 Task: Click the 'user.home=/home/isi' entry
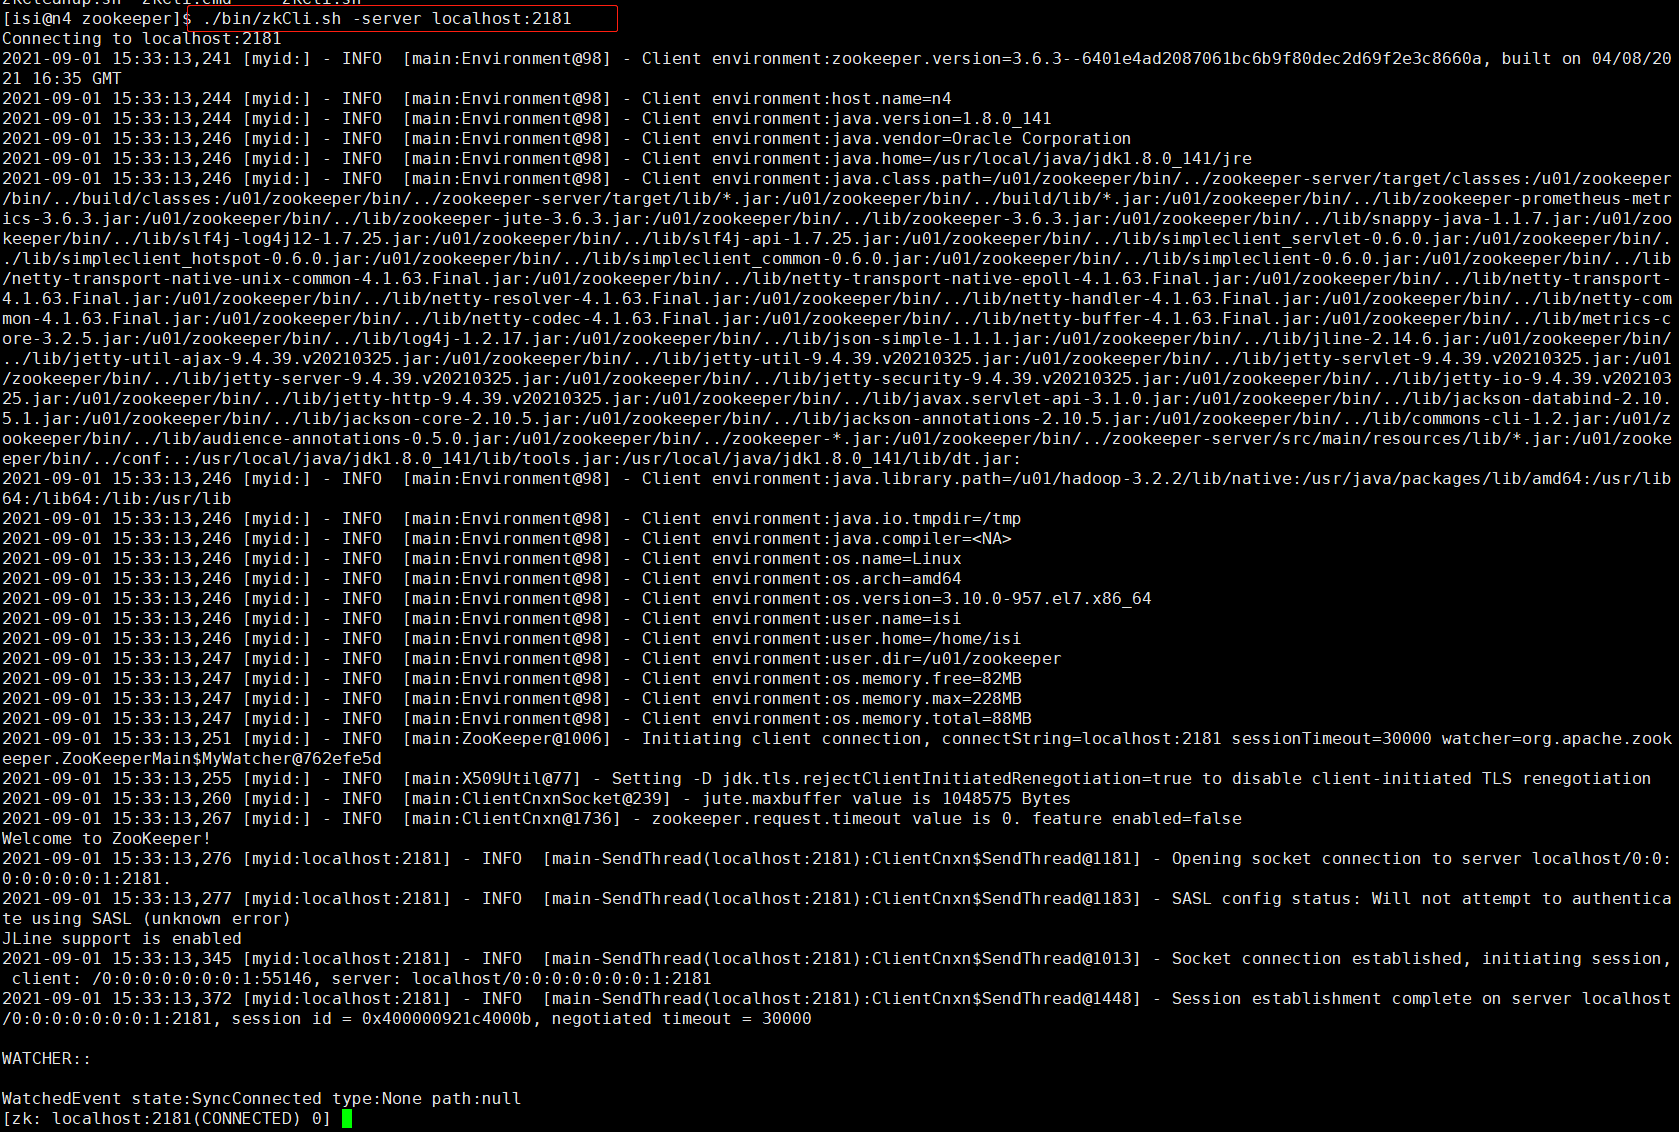[x=927, y=638]
